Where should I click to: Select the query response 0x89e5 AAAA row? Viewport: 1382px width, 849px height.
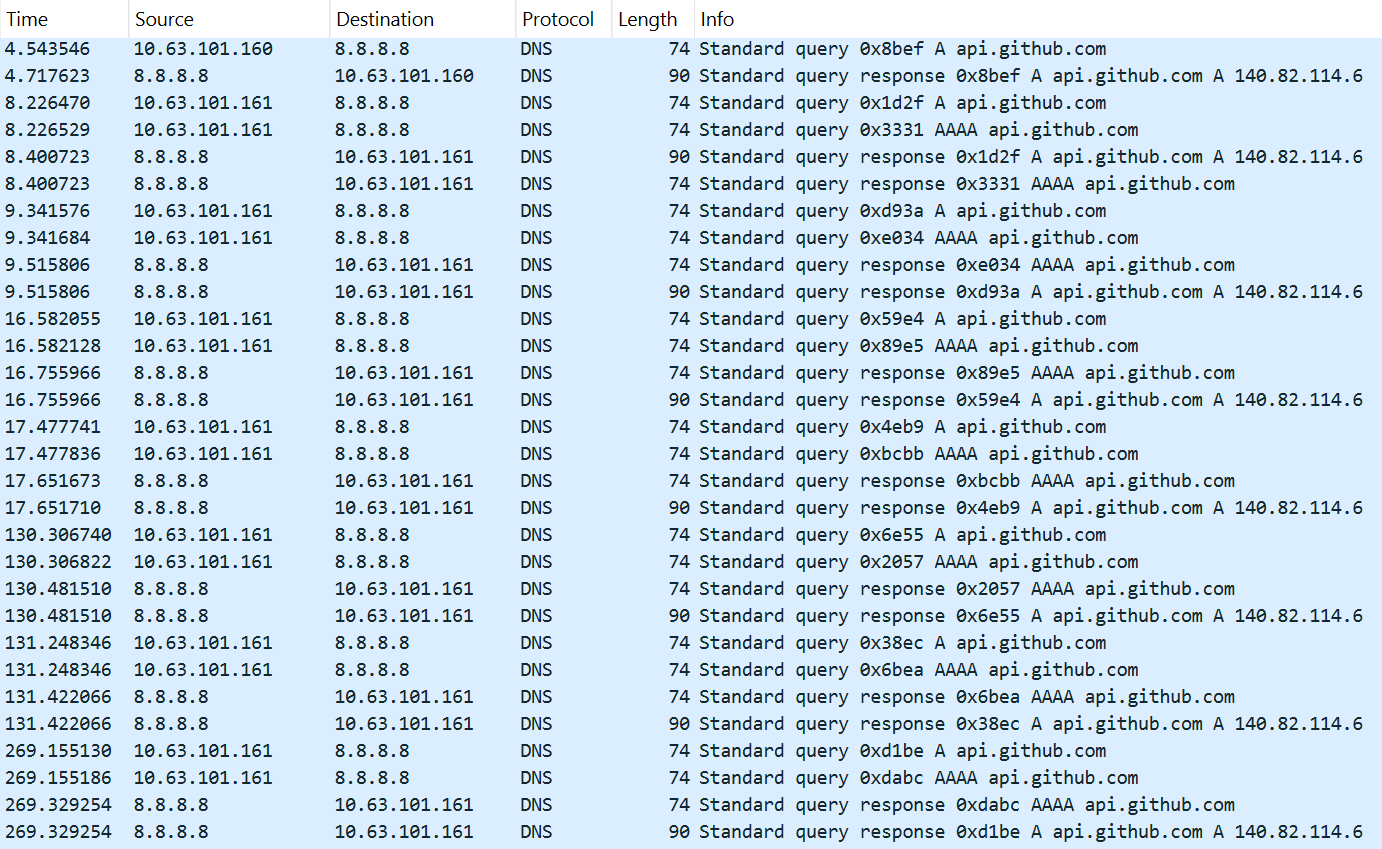pyautogui.click(x=900, y=373)
